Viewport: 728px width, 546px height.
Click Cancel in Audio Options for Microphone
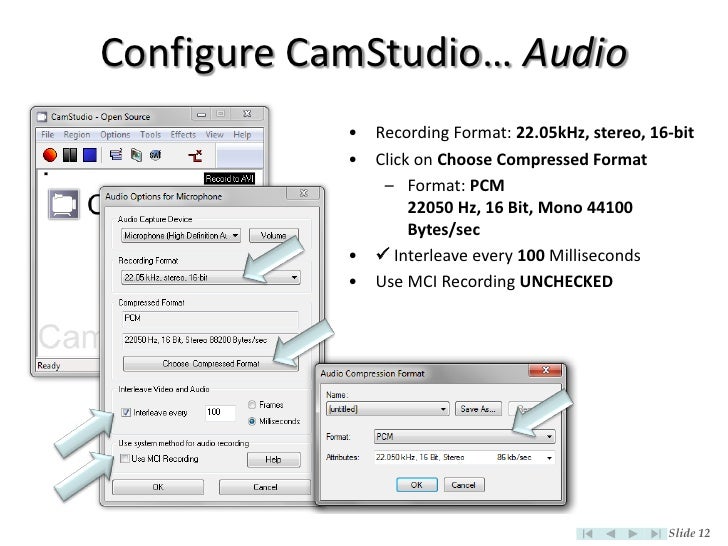click(x=265, y=487)
